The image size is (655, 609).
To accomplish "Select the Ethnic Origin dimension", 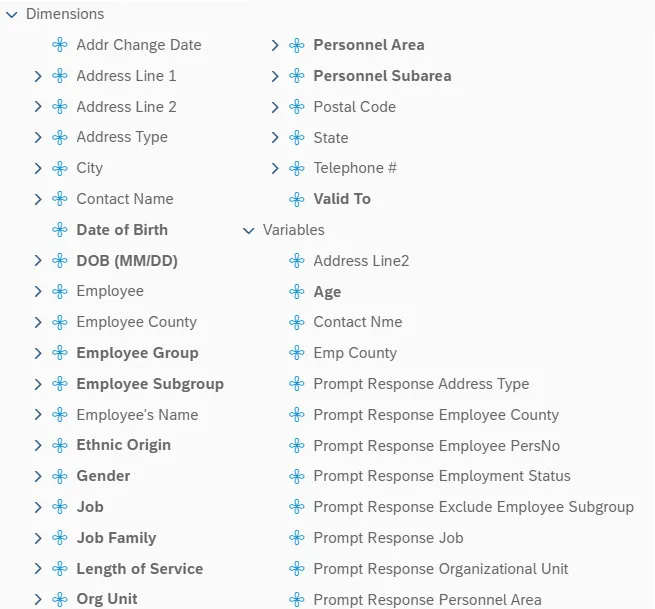I will pos(123,445).
